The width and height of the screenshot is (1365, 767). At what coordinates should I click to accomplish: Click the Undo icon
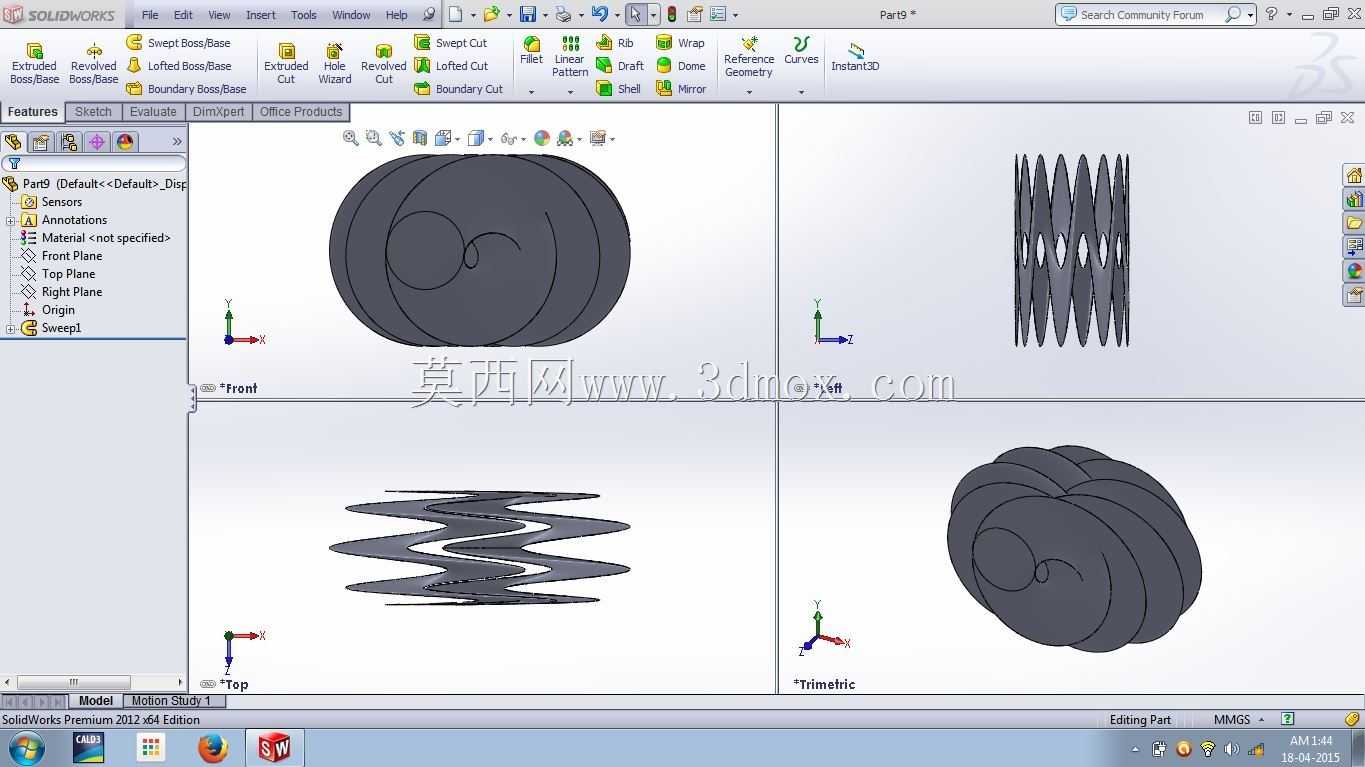click(599, 15)
